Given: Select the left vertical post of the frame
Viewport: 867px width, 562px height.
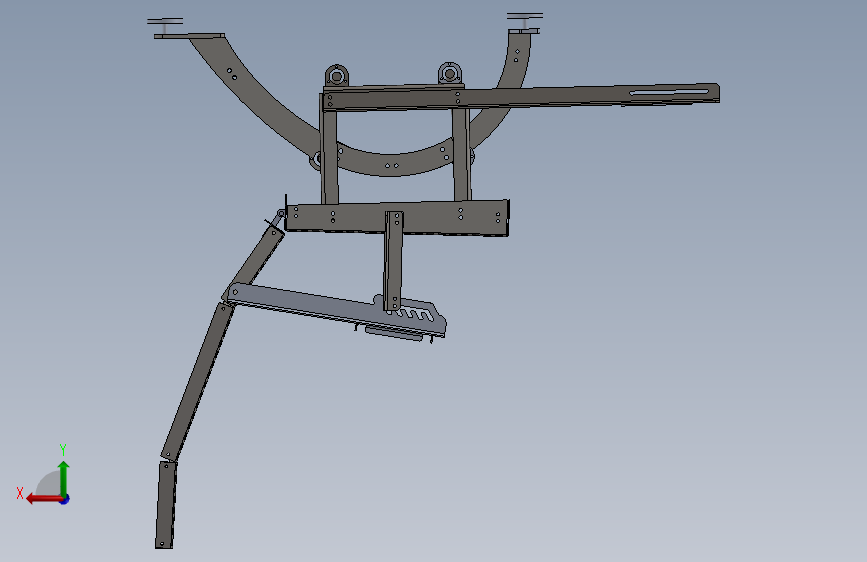Looking at the screenshot, I should pyautogui.click(x=330, y=156).
